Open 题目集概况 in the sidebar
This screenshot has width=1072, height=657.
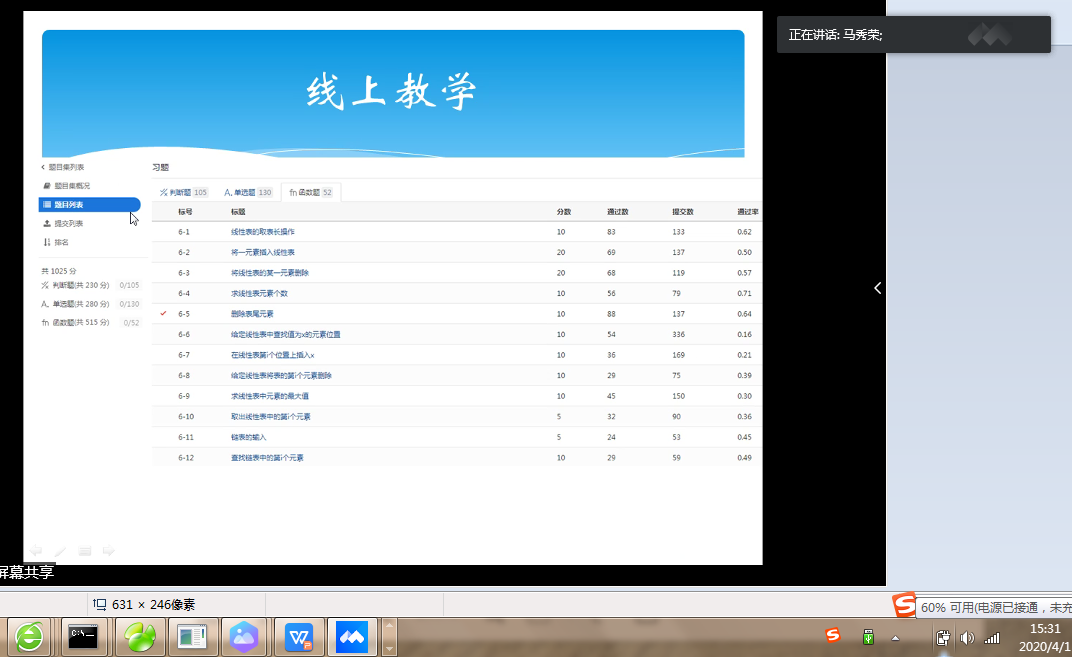71,186
